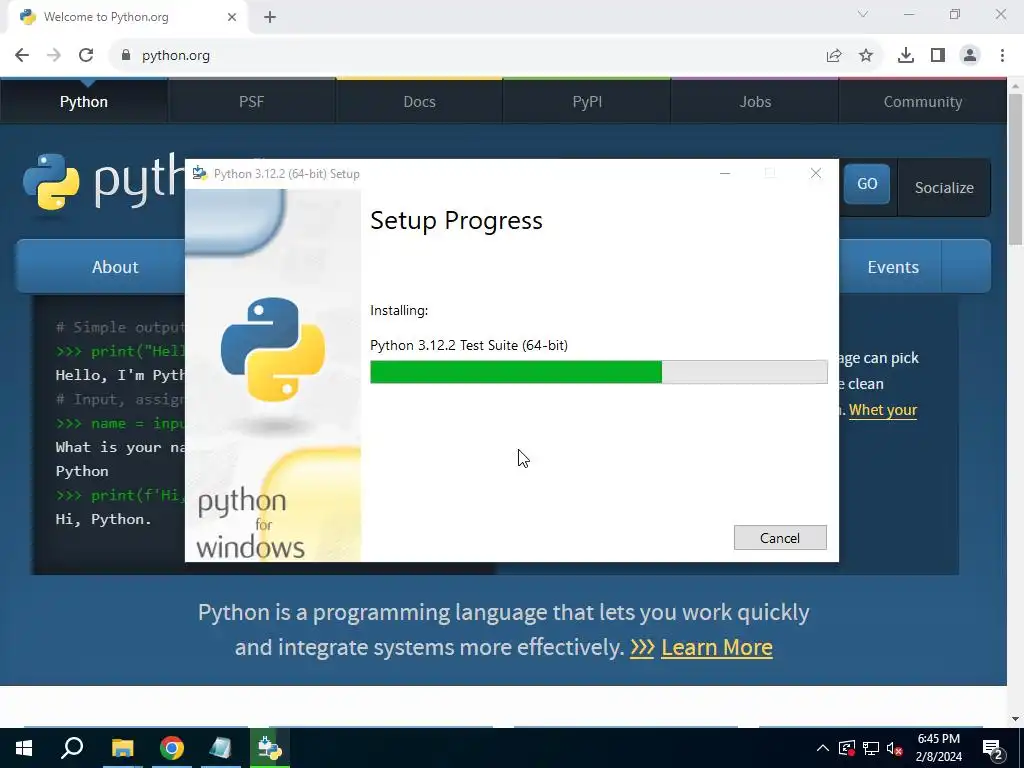Toggle the browser side panel icon

click(x=938, y=56)
